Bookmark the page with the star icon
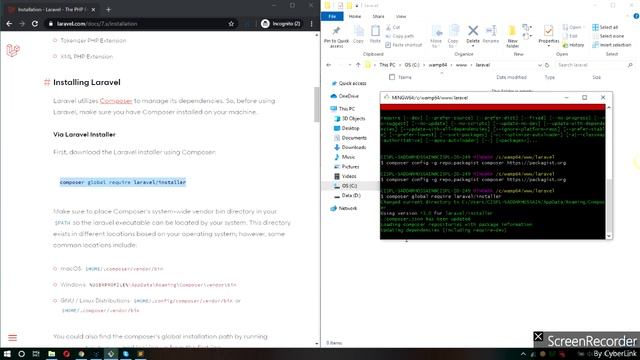The height and width of the screenshot is (360, 640). tap(231, 24)
